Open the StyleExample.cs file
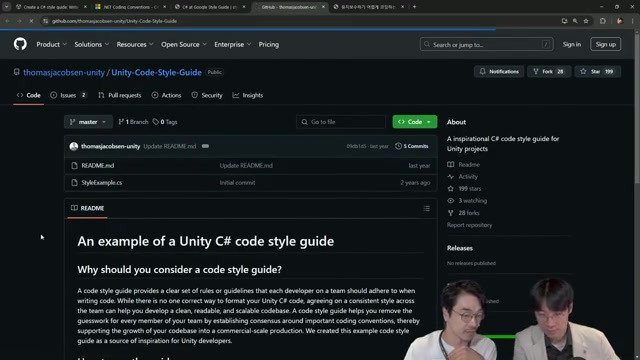640x360 pixels. (x=102, y=182)
